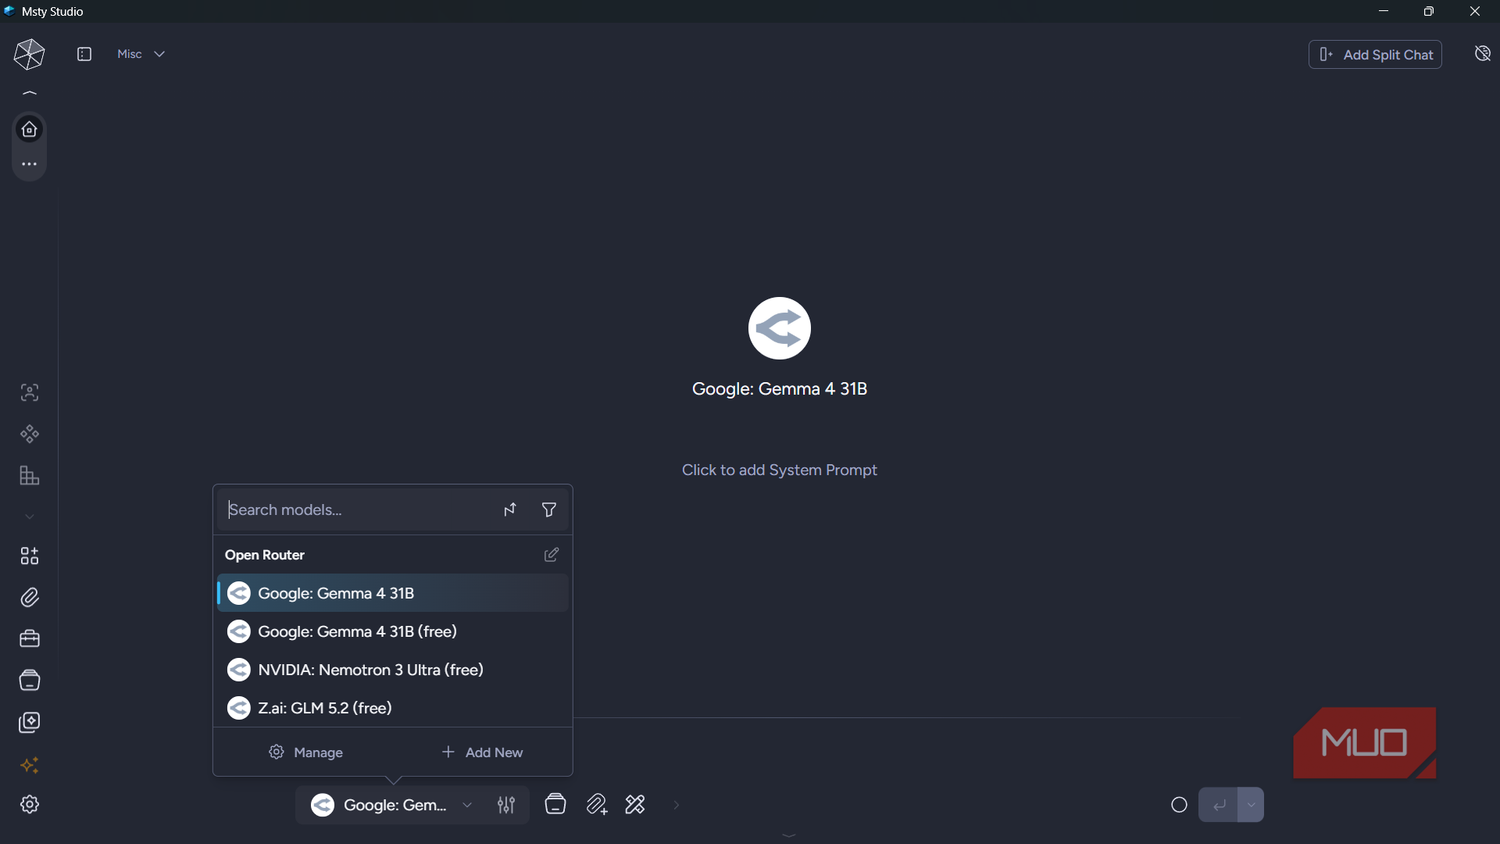The height and width of the screenshot is (844, 1500).
Task: Open the send options dropdown arrow
Action: click(1251, 805)
